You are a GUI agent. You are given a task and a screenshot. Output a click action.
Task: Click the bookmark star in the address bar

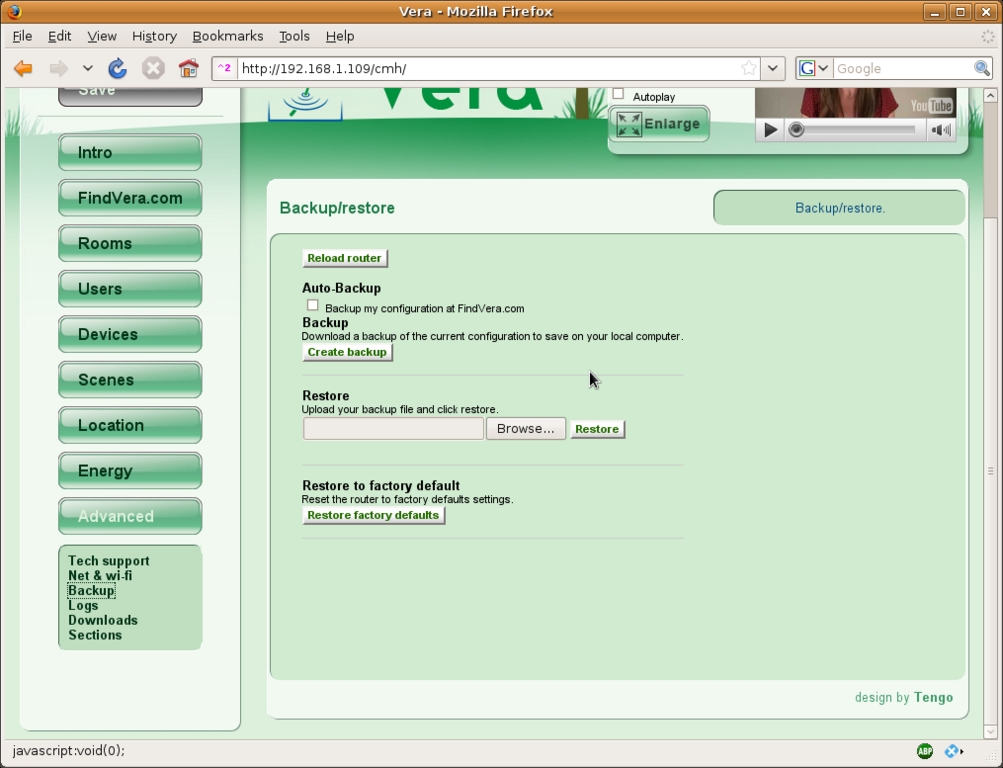pyautogui.click(x=749, y=69)
